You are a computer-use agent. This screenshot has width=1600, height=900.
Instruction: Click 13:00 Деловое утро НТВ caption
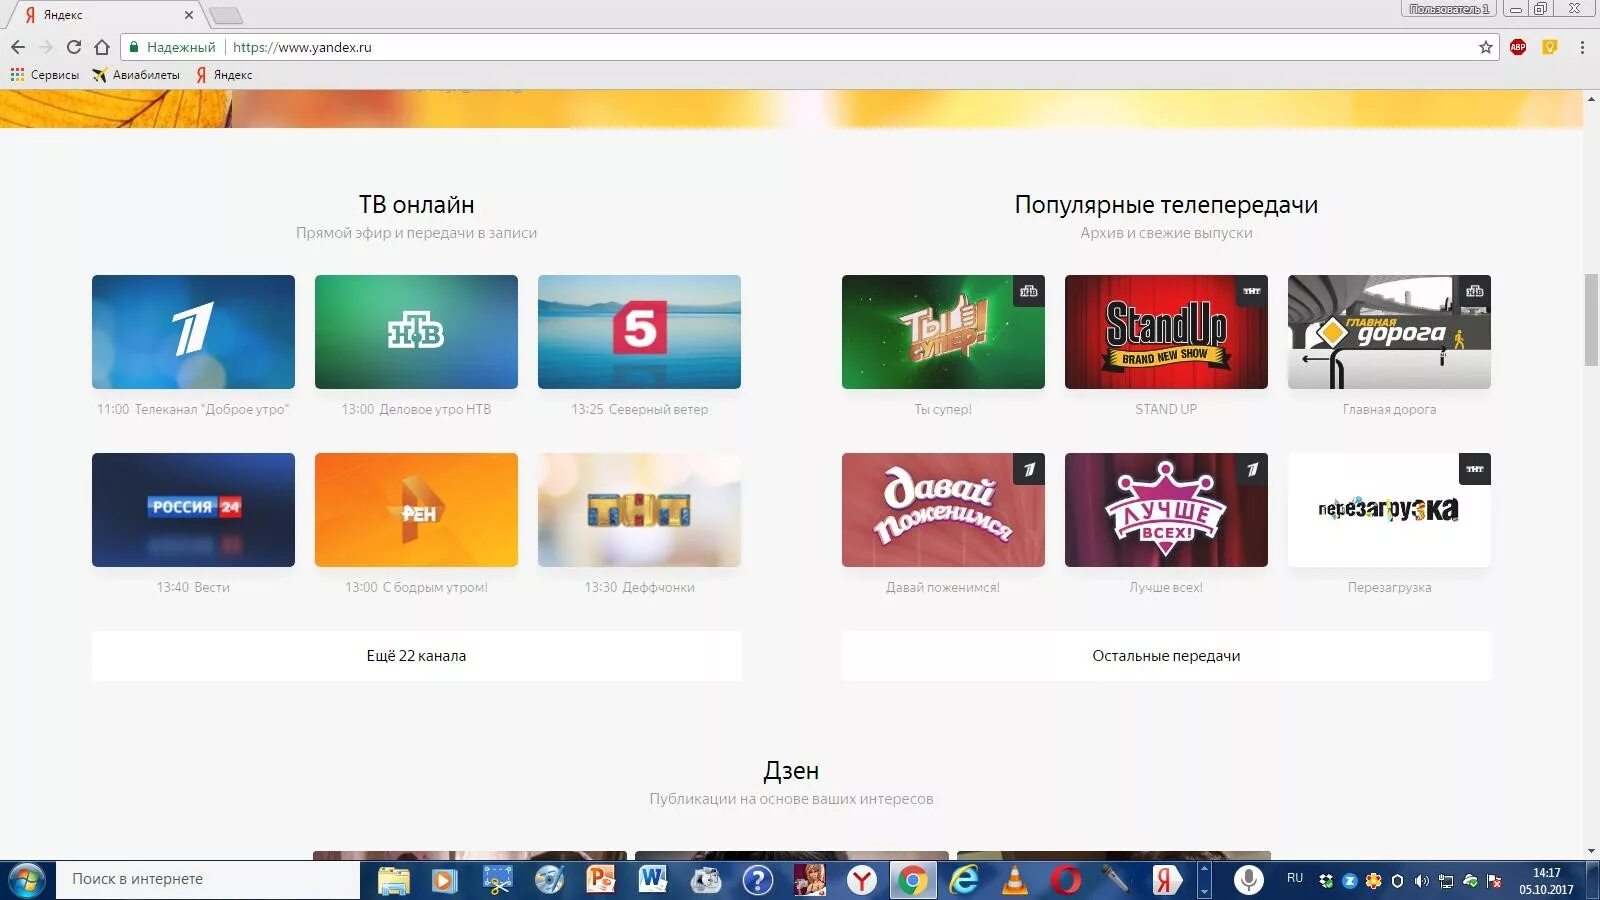pos(416,409)
